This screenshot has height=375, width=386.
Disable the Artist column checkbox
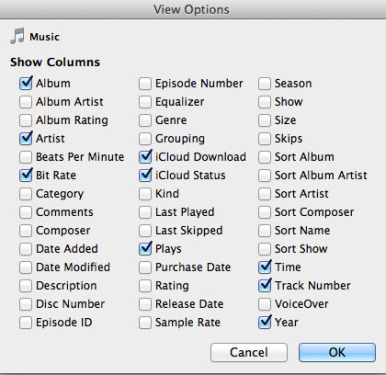pos(26,138)
